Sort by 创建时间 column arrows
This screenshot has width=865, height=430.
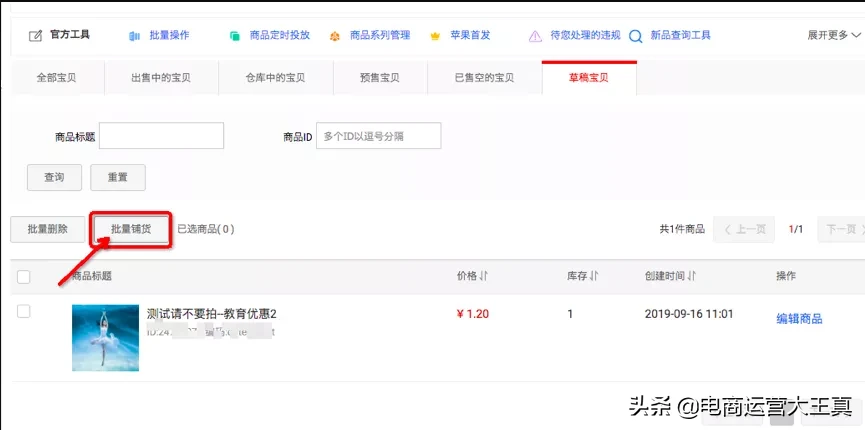pyautogui.click(x=692, y=276)
